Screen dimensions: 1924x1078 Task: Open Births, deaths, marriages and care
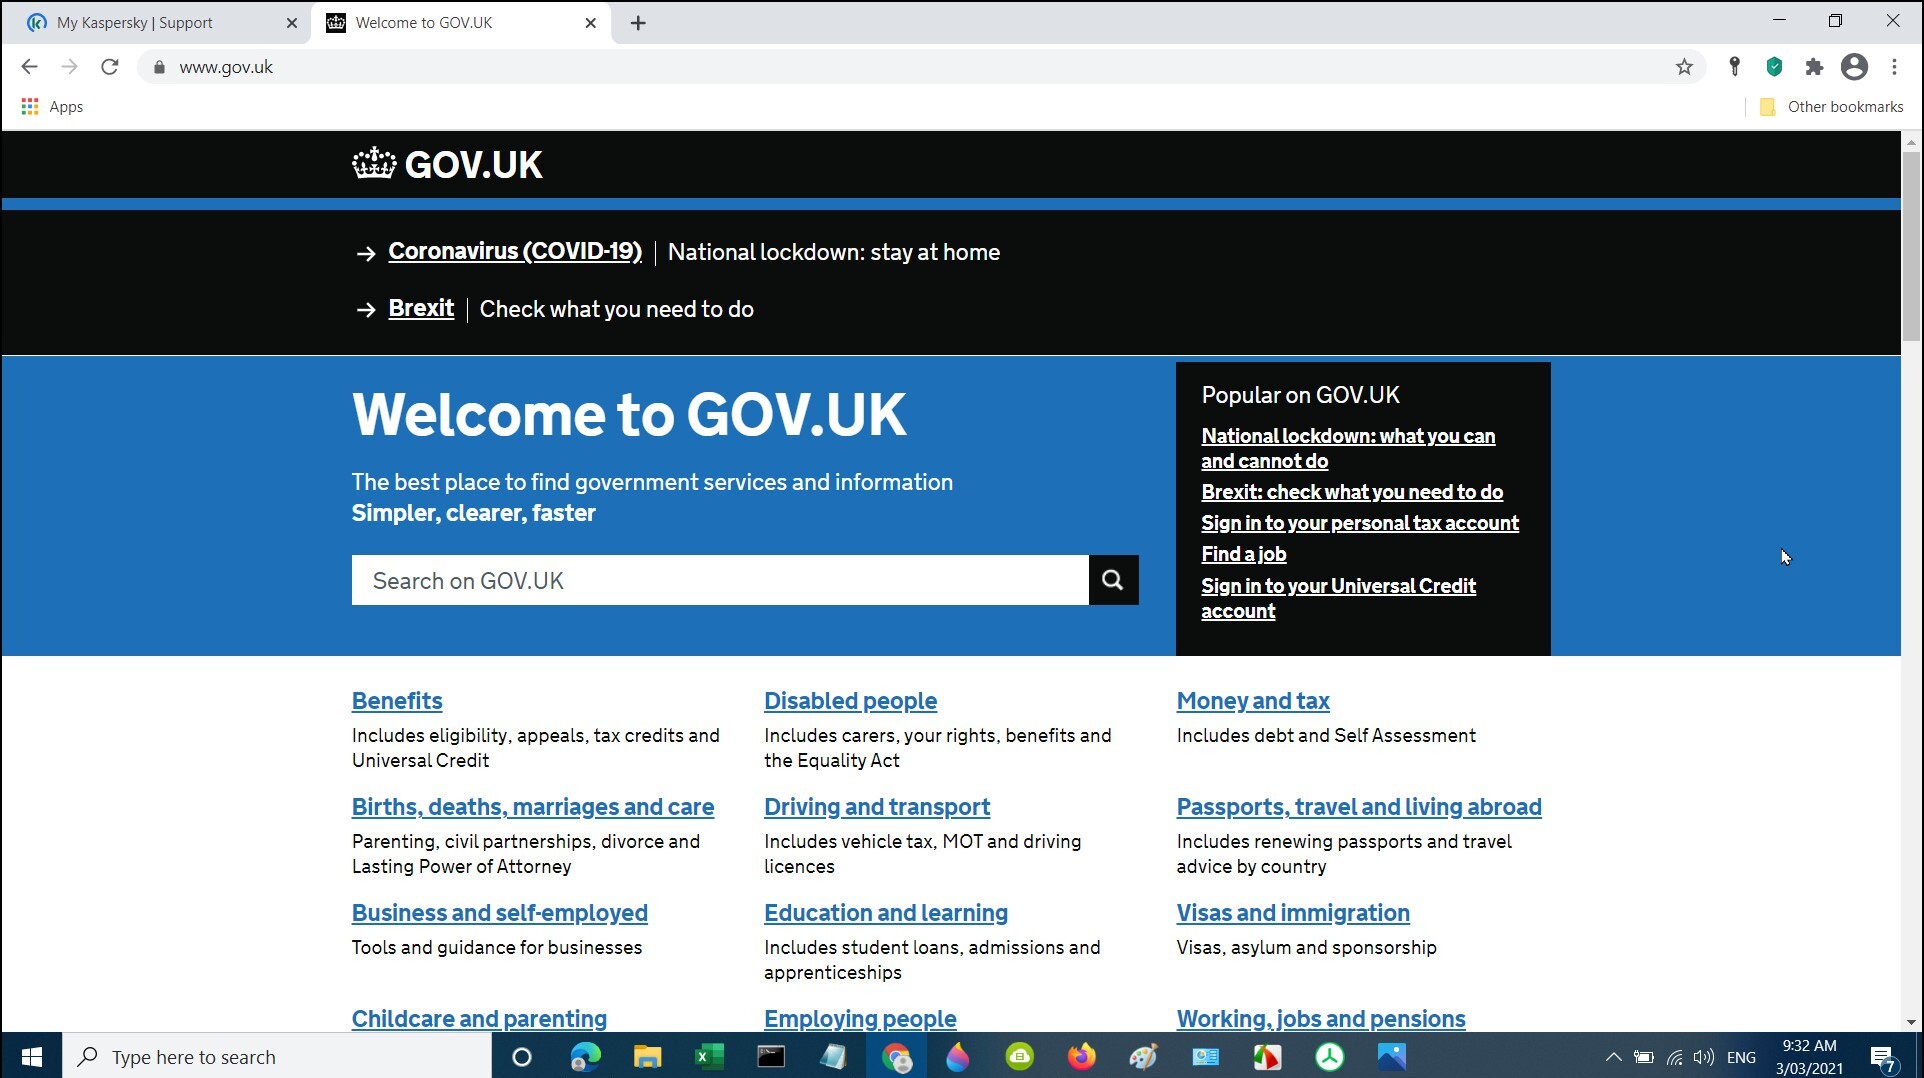533,807
